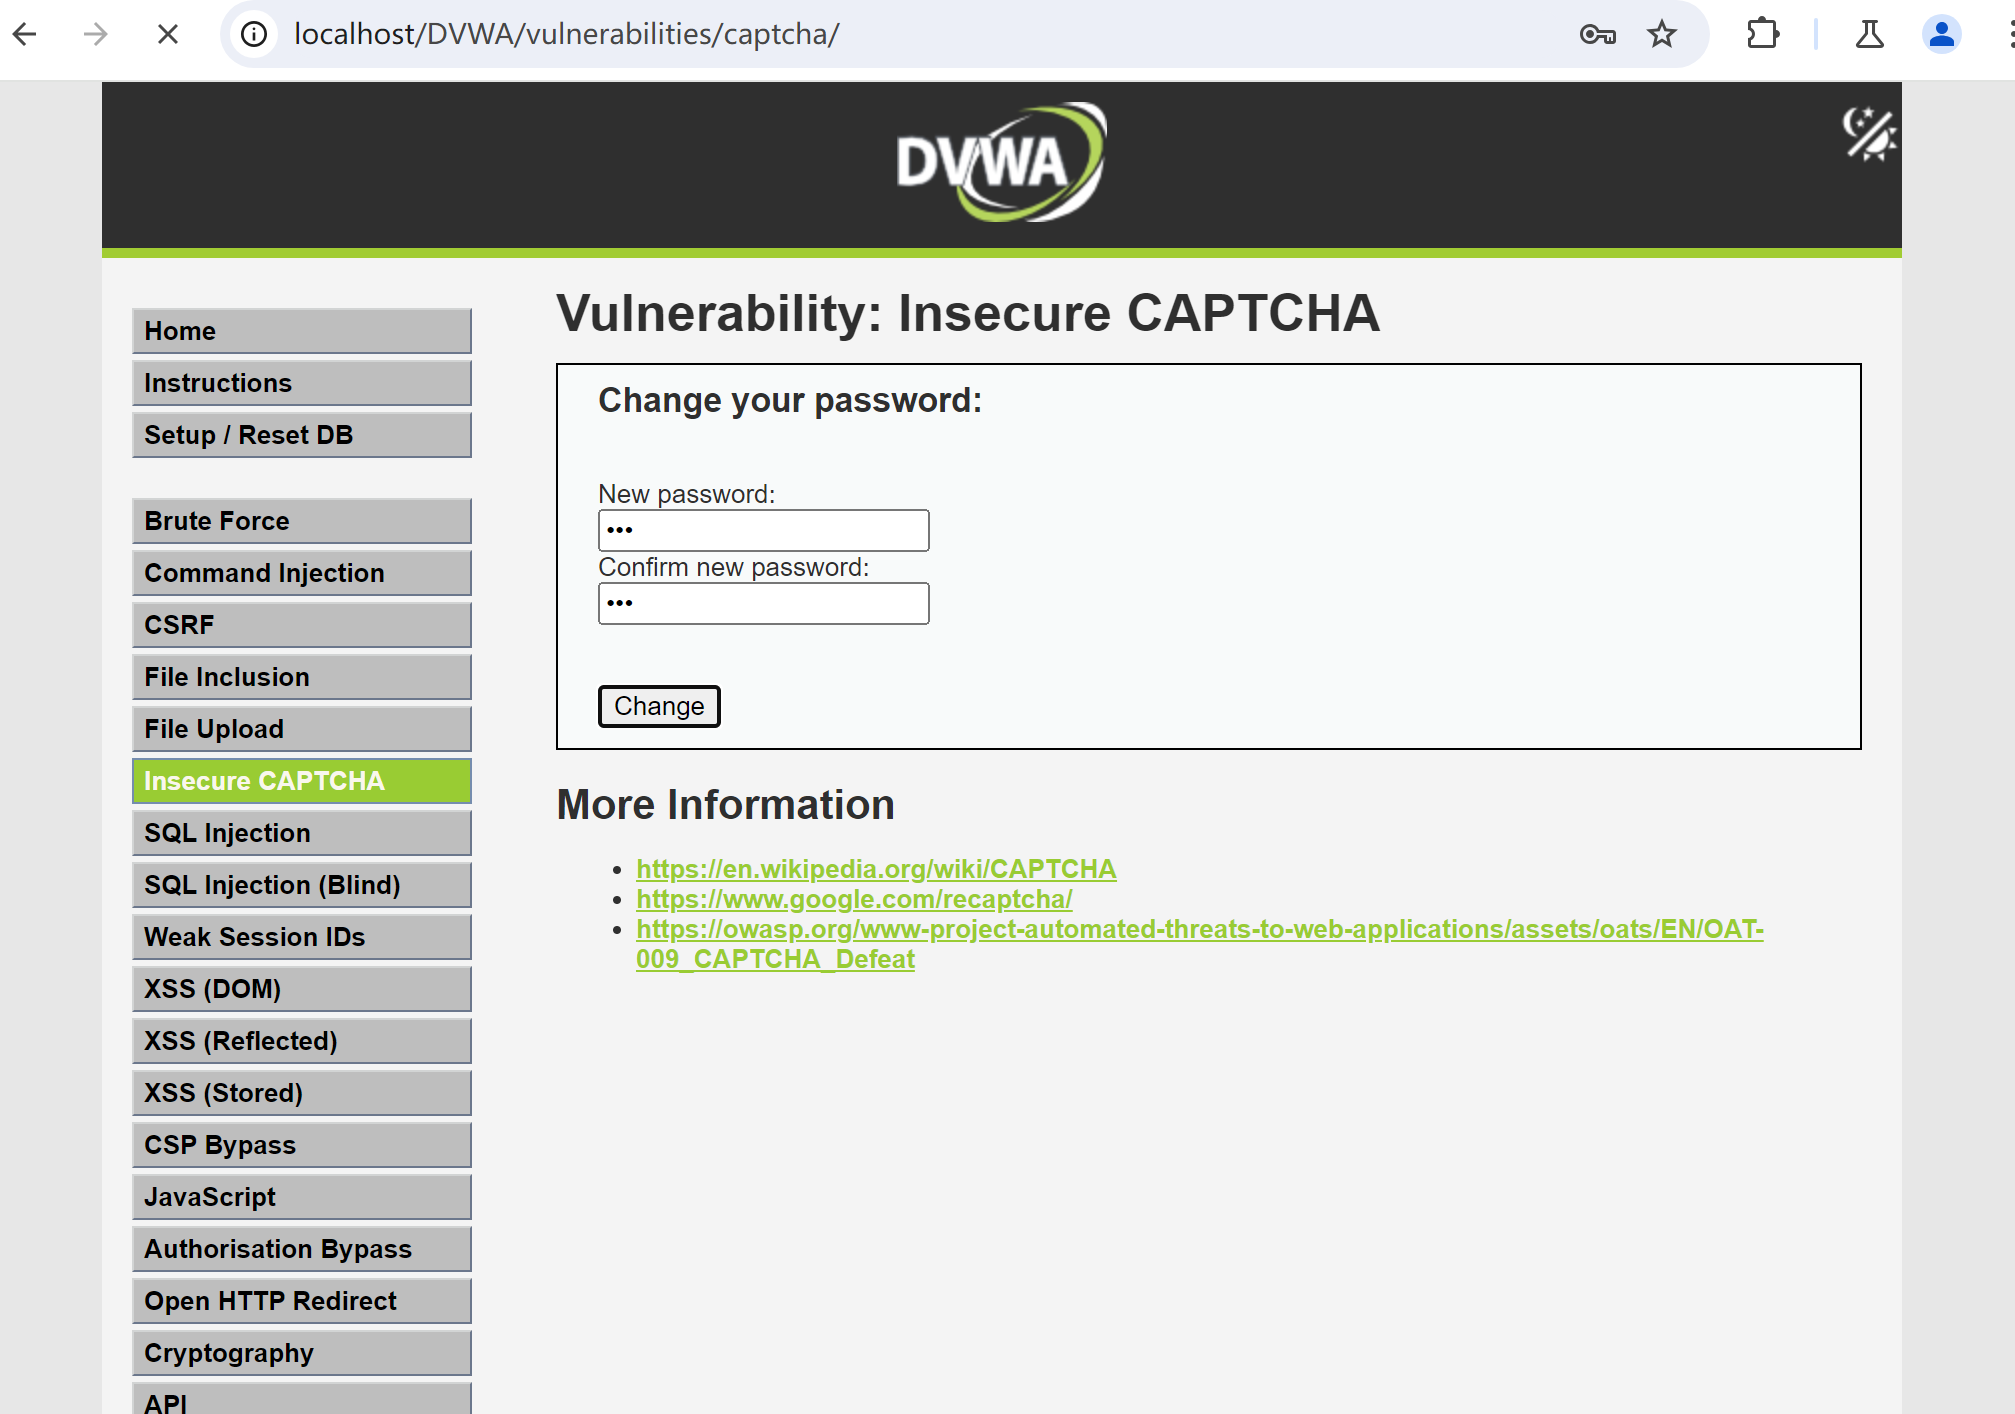The width and height of the screenshot is (2015, 1414).
Task: Open site information icon in address bar
Action: (x=254, y=34)
